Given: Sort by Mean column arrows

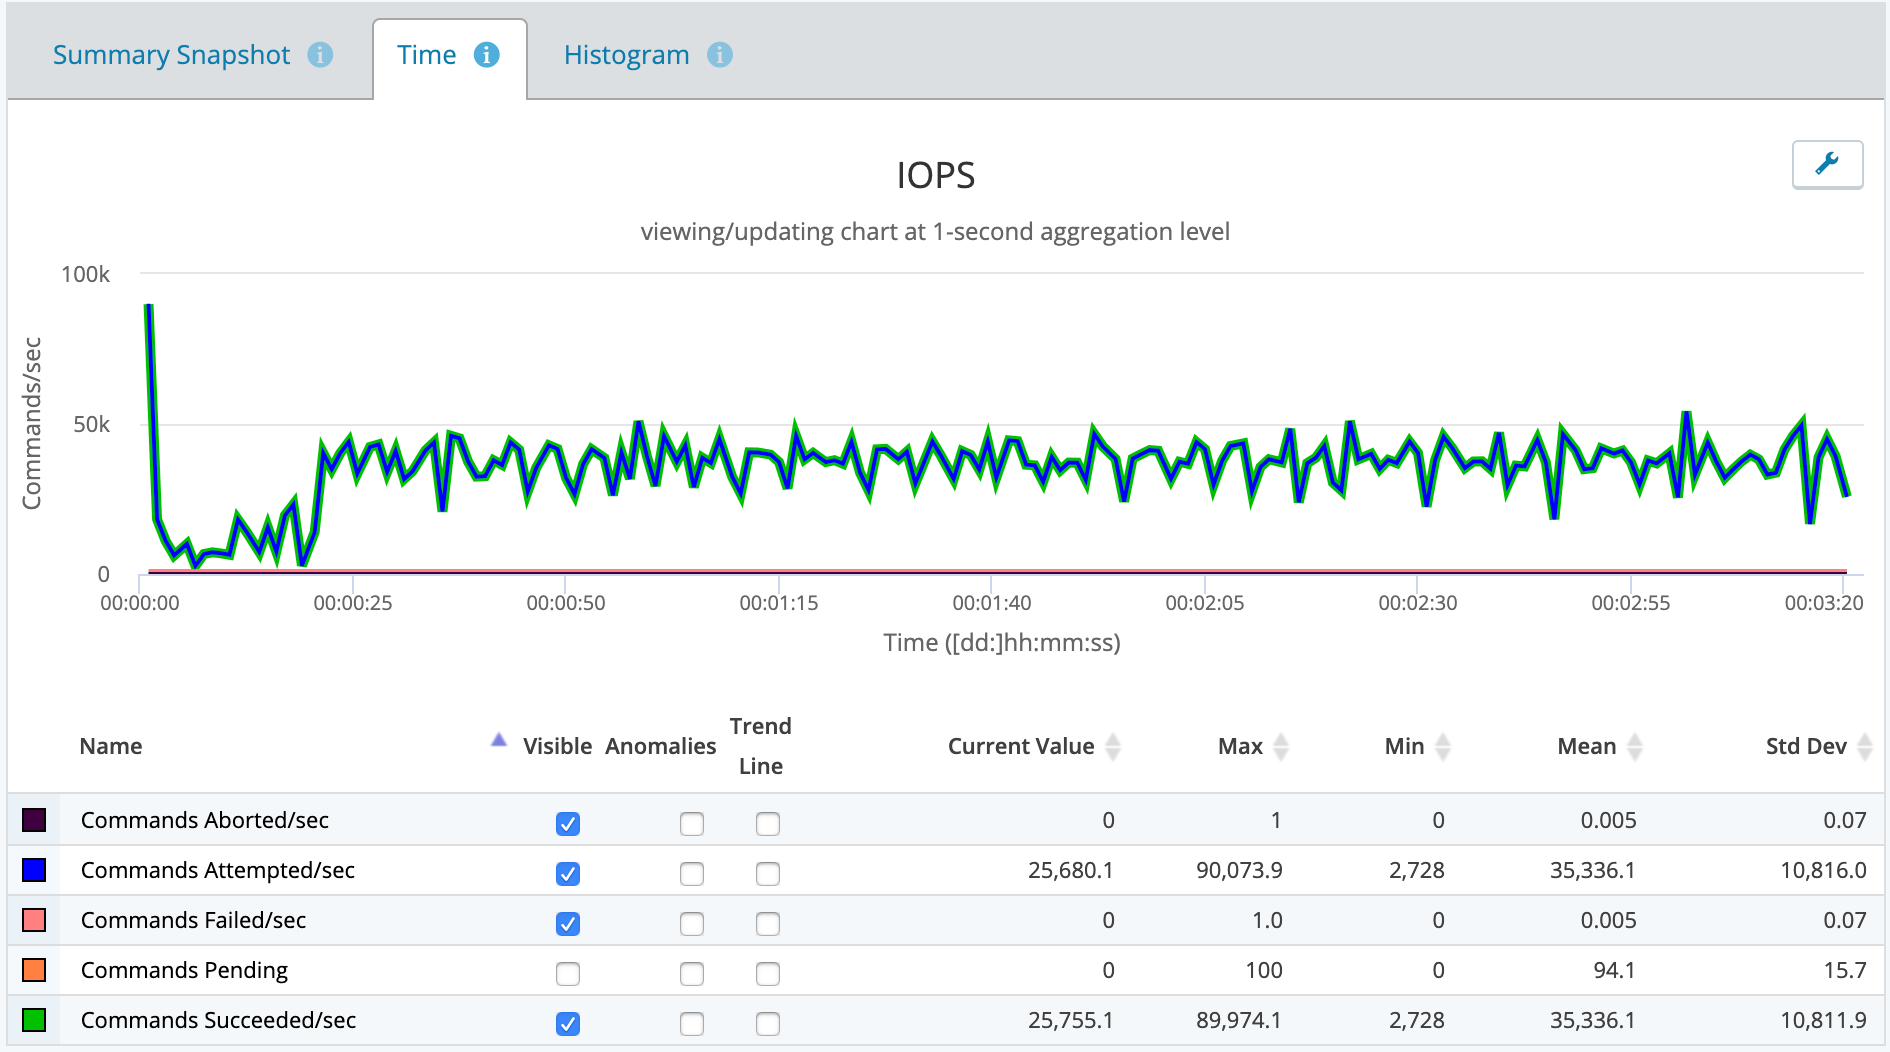Looking at the screenshot, I should pyautogui.click(x=1635, y=746).
